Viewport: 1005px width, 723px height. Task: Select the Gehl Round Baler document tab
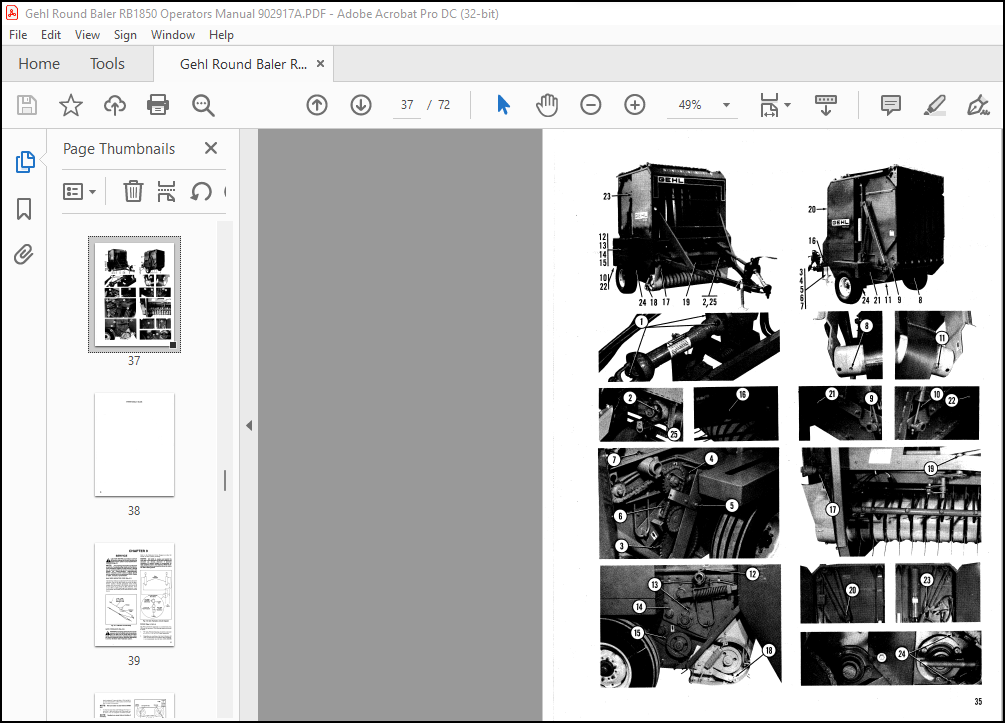[244, 64]
